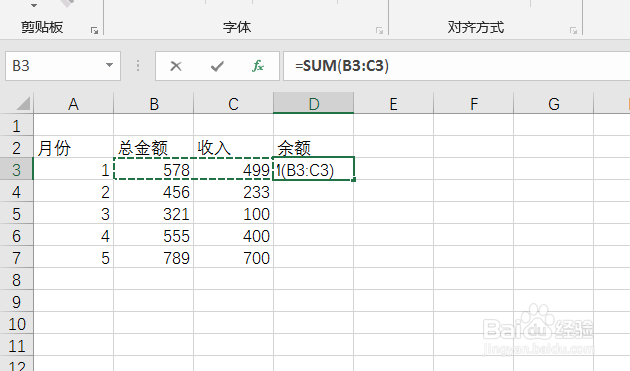The image size is (630, 371).
Task: Click cell containing 456
Action: click(x=153, y=192)
